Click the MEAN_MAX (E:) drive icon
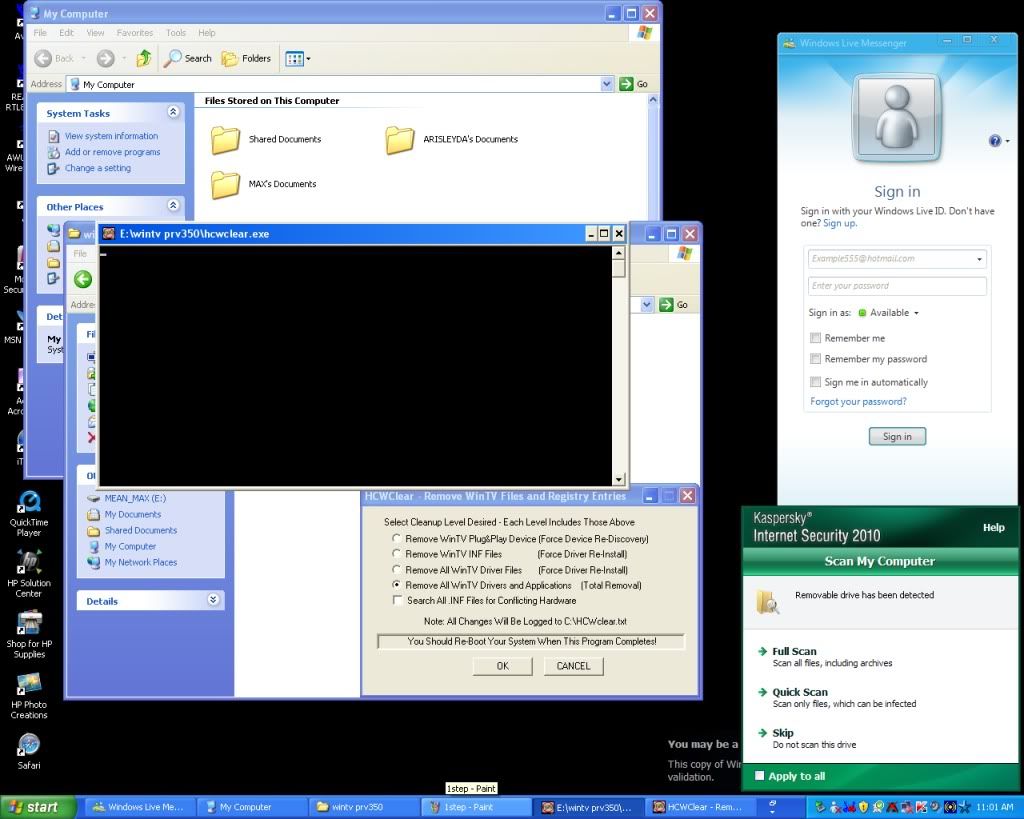This screenshot has width=1024, height=819. [x=93, y=498]
